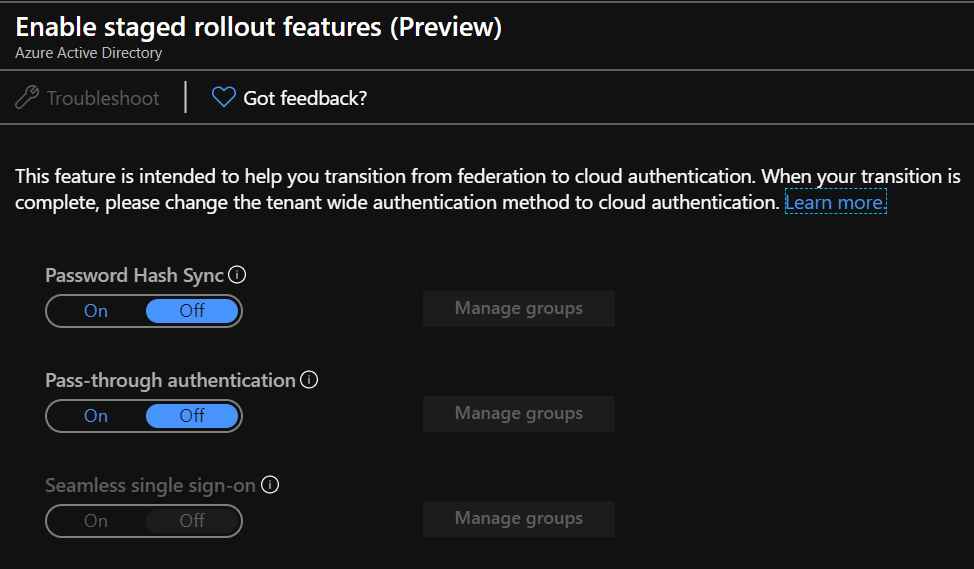
Task: Open info icon beside Password Hash Sync
Action: [x=237, y=275]
